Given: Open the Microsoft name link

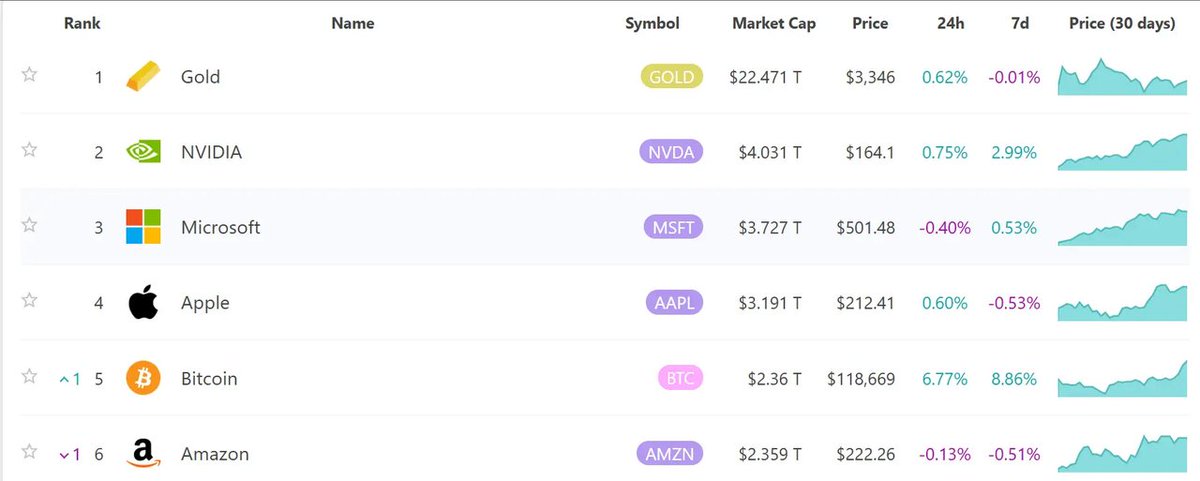Looking at the screenshot, I should click(220, 227).
